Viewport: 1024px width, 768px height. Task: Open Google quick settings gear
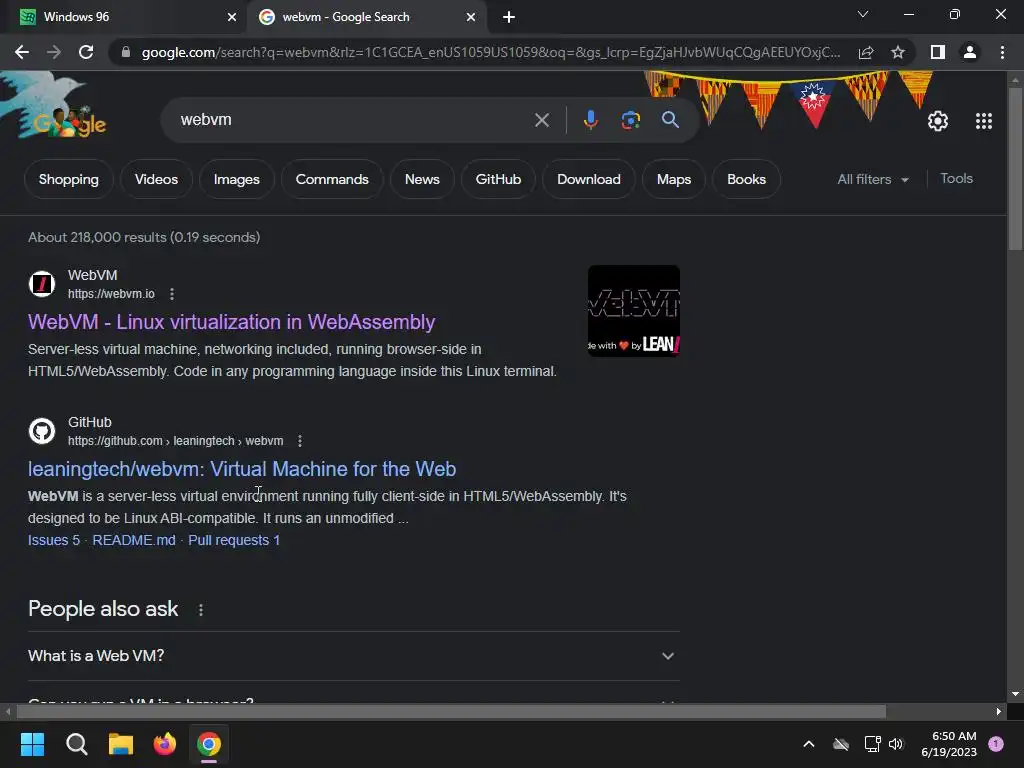coord(938,121)
